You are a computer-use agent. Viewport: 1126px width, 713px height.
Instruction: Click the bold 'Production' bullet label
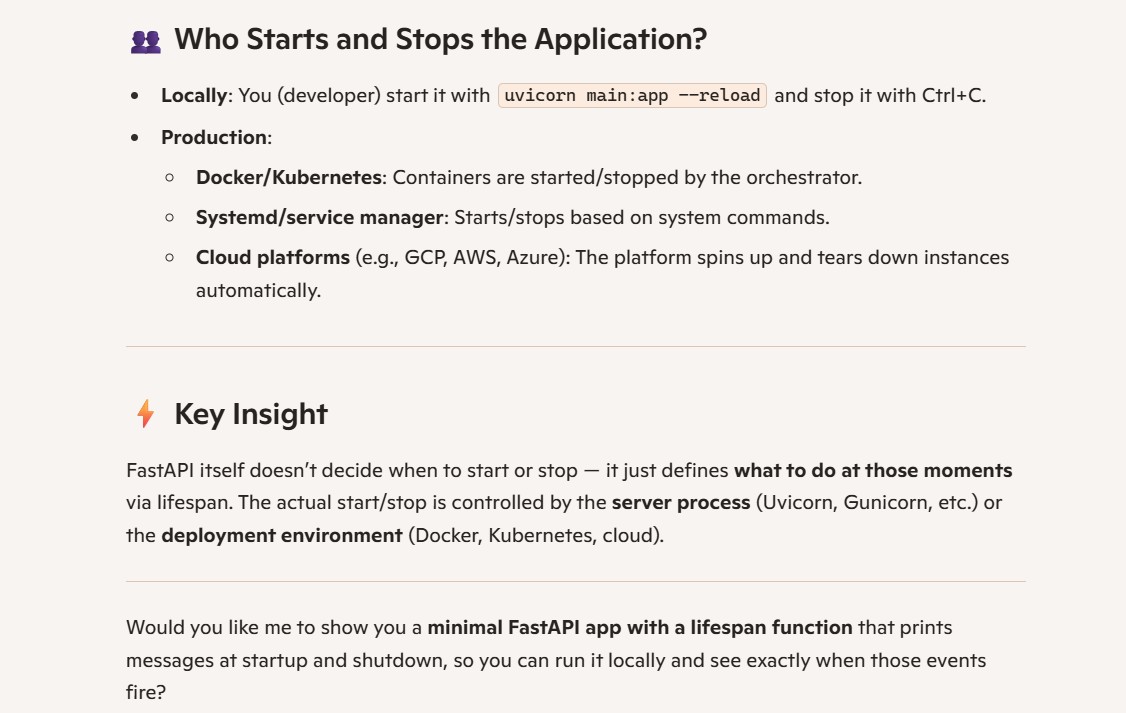point(214,137)
